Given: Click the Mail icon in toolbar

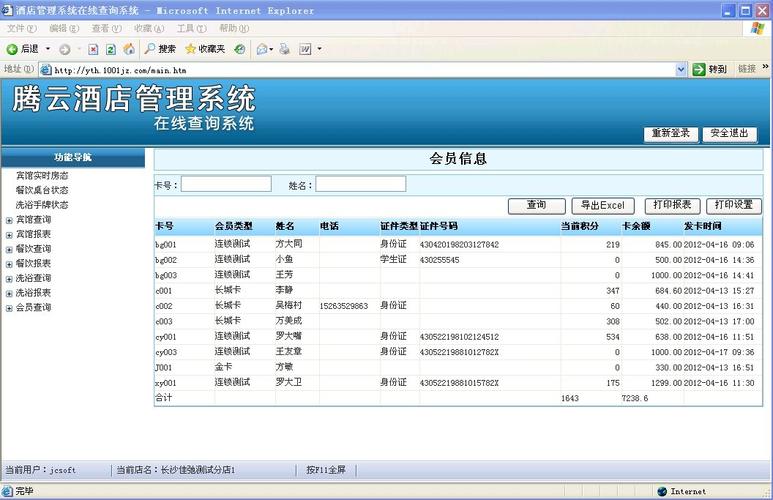Looking at the screenshot, I should [263, 49].
